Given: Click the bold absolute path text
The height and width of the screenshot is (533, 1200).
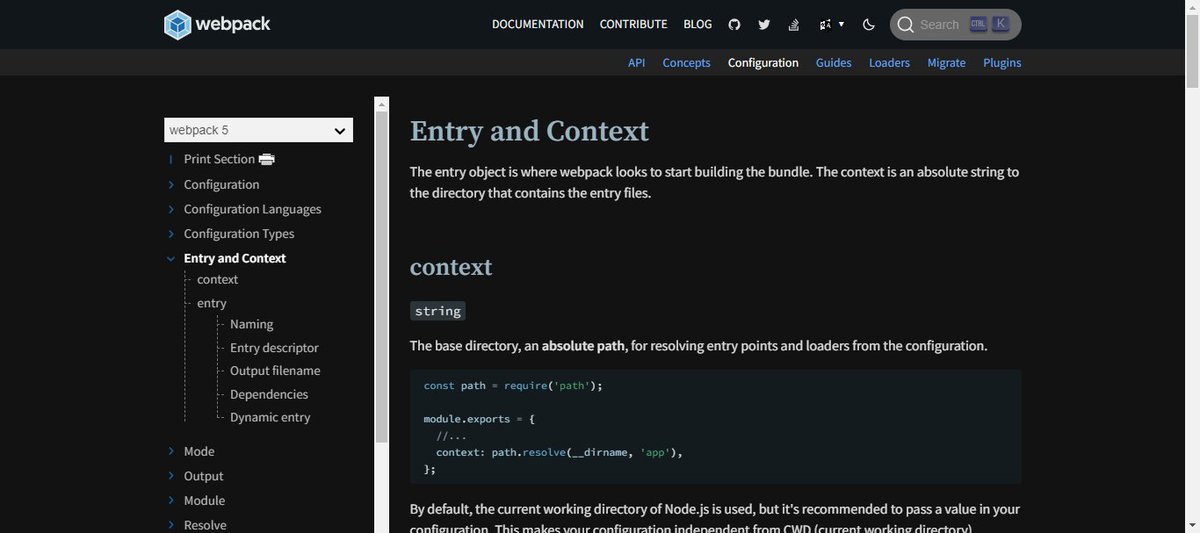Looking at the screenshot, I should 583,346.
